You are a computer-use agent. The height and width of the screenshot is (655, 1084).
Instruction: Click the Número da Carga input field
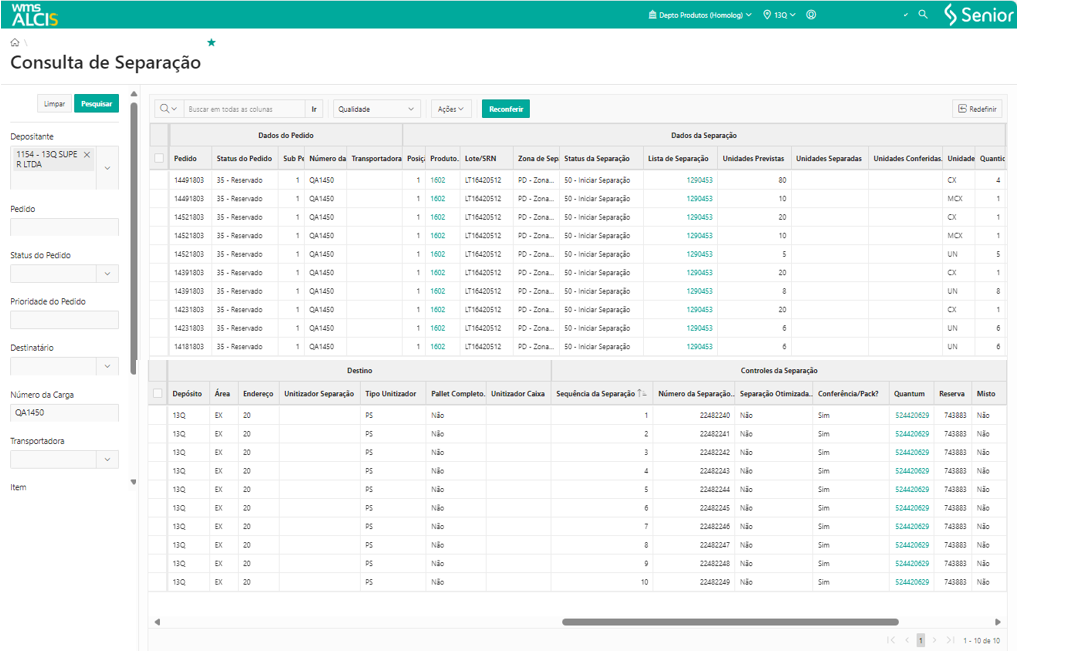pos(64,413)
